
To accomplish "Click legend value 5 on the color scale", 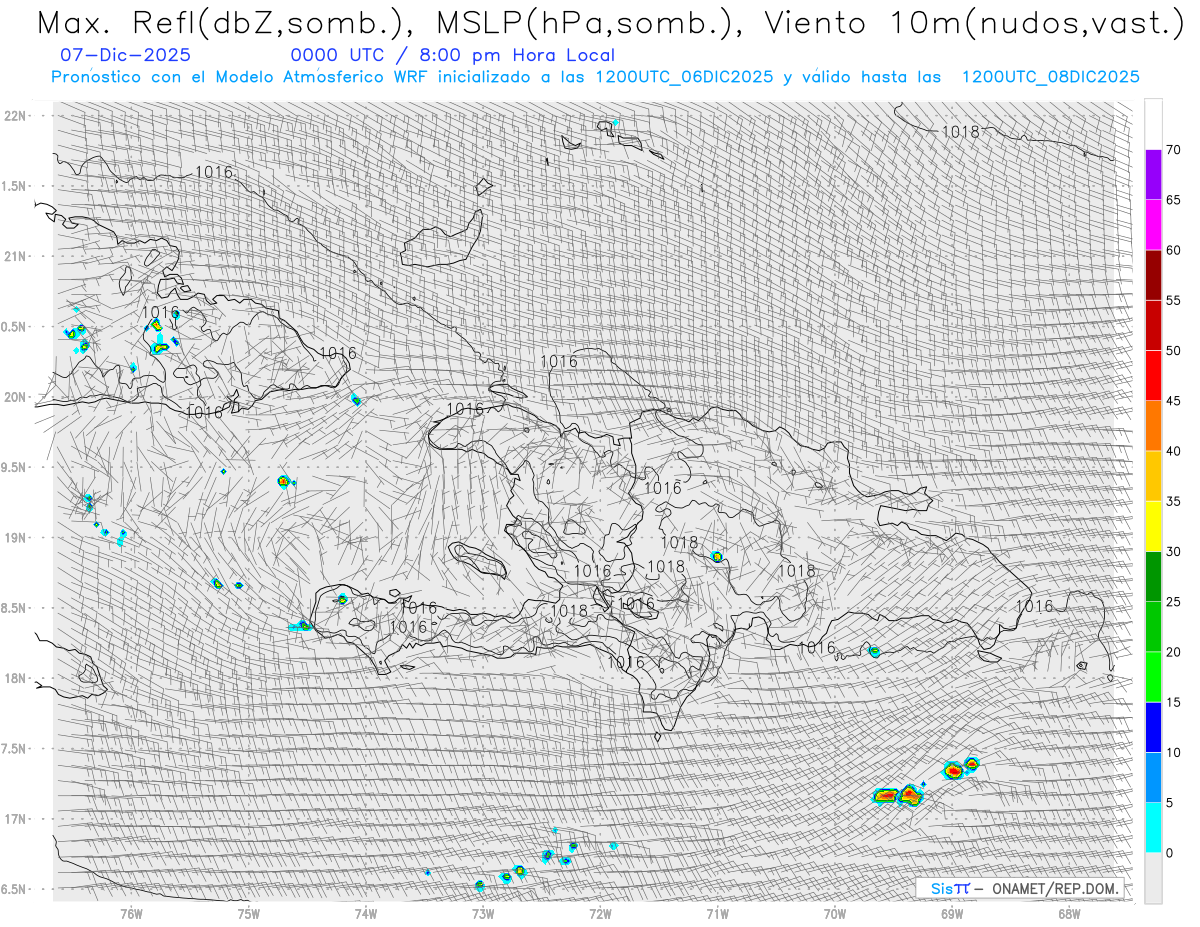I will point(1171,802).
